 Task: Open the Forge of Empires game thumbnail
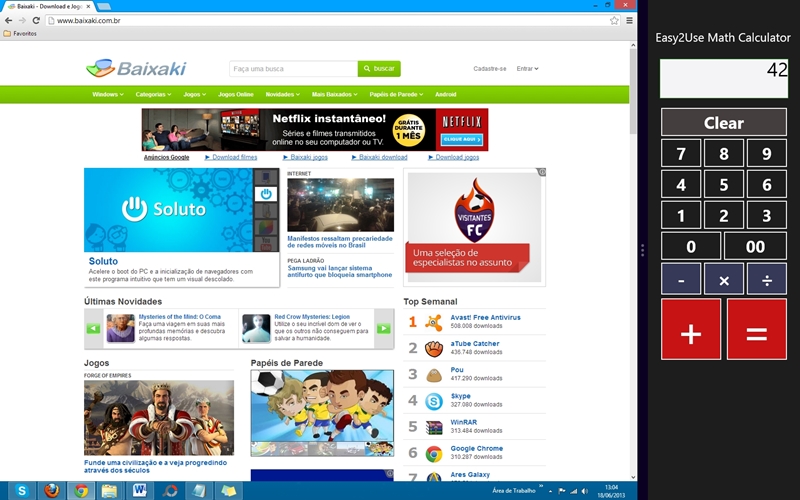(x=159, y=417)
